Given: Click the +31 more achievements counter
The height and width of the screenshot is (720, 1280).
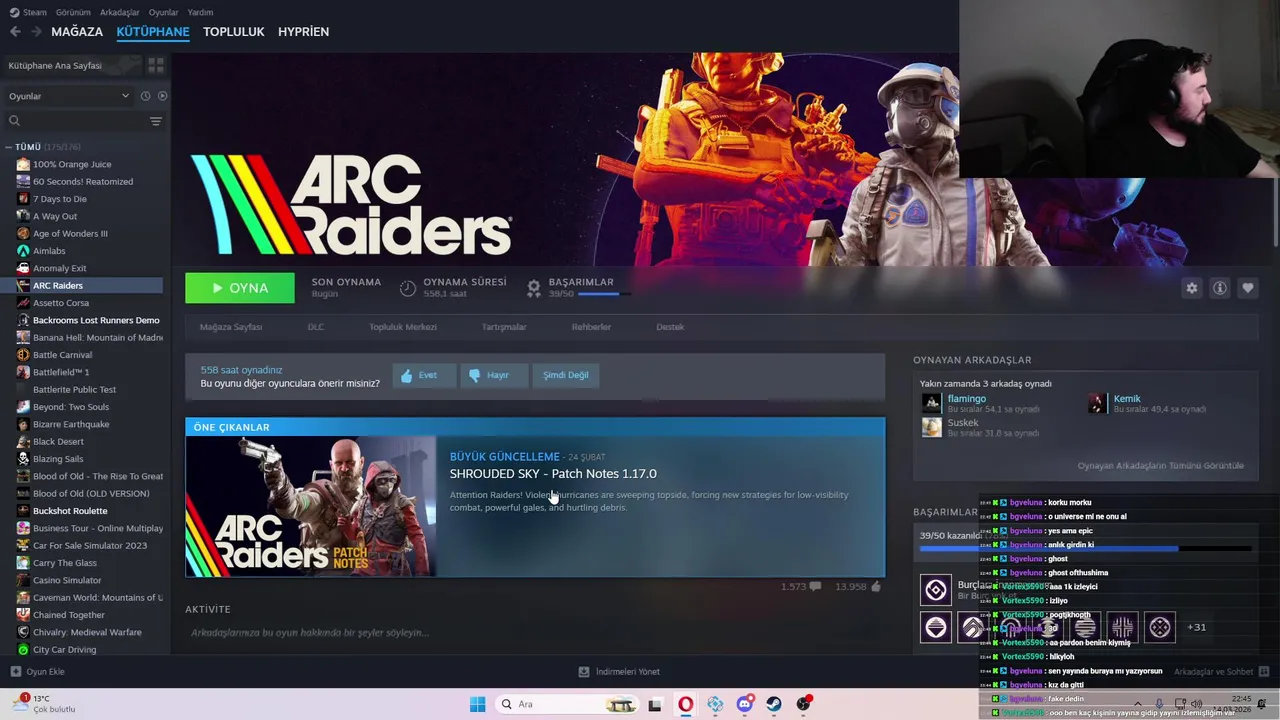Looking at the screenshot, I should 1196,627.
